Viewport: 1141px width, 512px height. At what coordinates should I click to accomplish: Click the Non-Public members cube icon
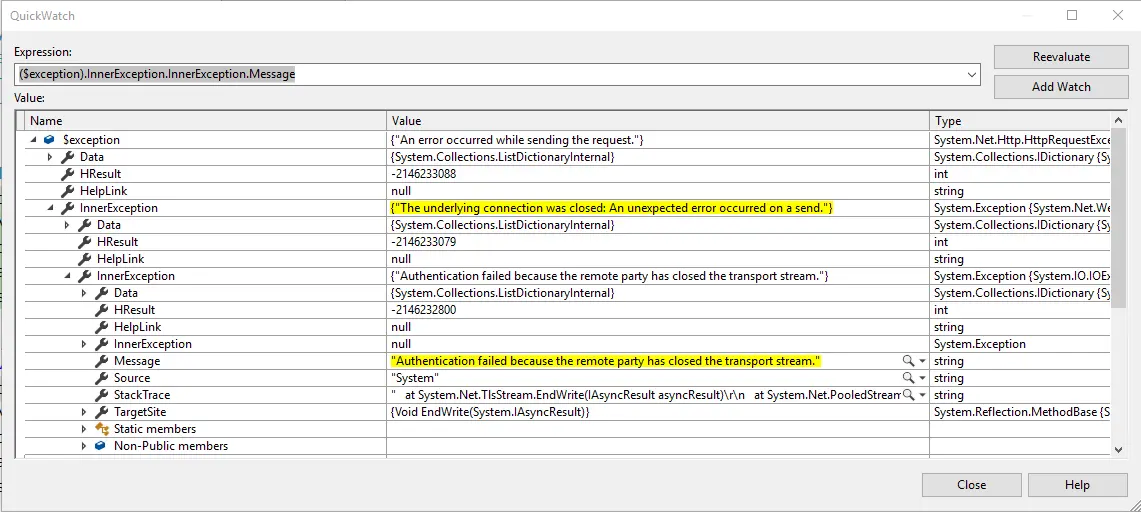101,446
